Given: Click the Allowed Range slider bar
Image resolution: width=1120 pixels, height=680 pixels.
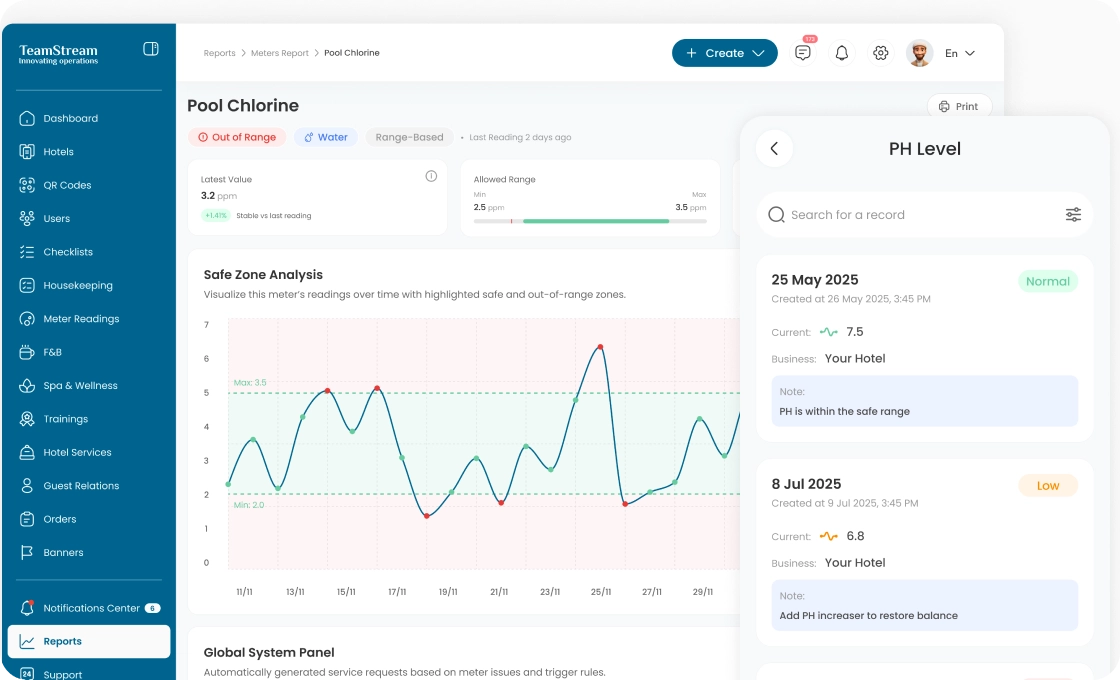Looking at the screenshot, I should pyautogui.click(x=590, y=221).
